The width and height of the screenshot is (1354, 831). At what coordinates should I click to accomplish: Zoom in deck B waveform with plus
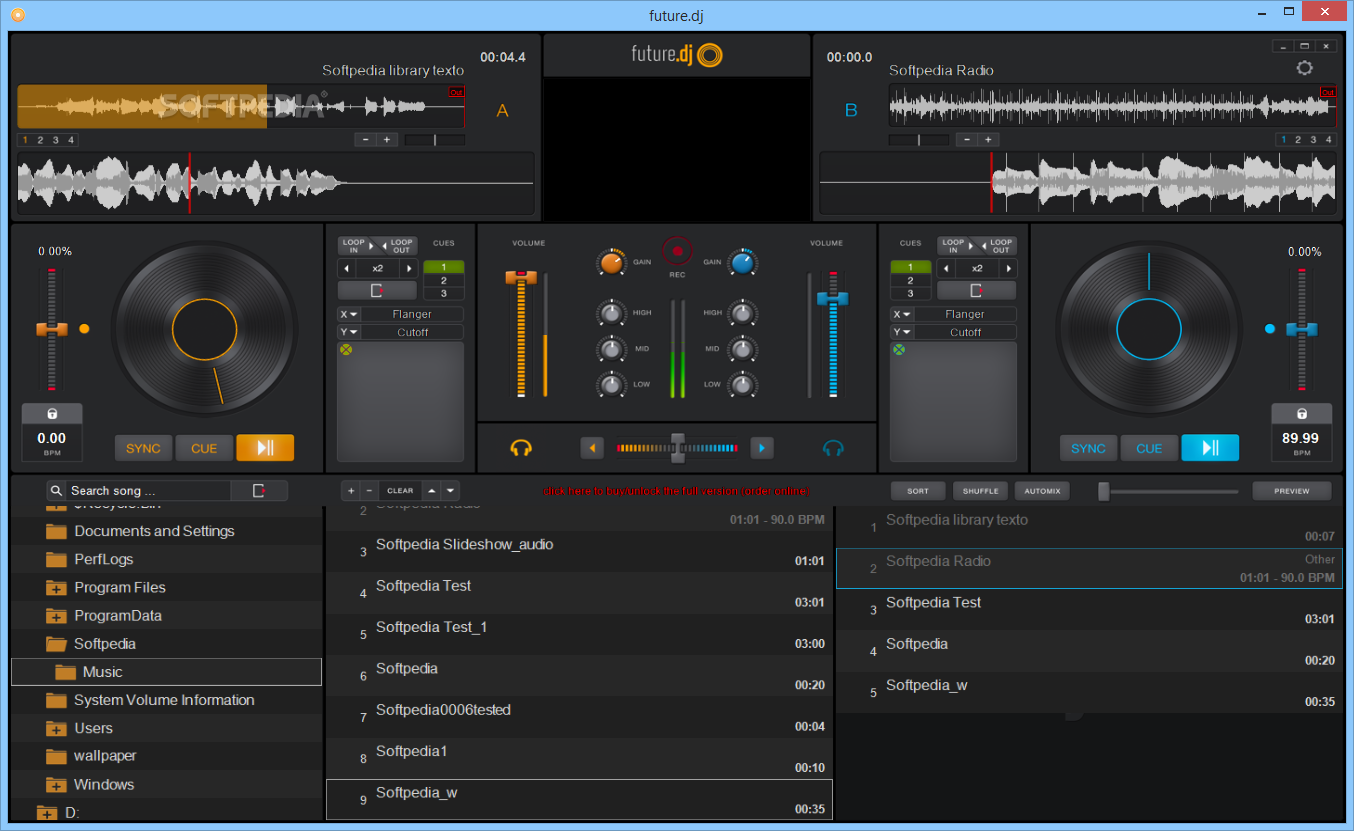(987, 139)
